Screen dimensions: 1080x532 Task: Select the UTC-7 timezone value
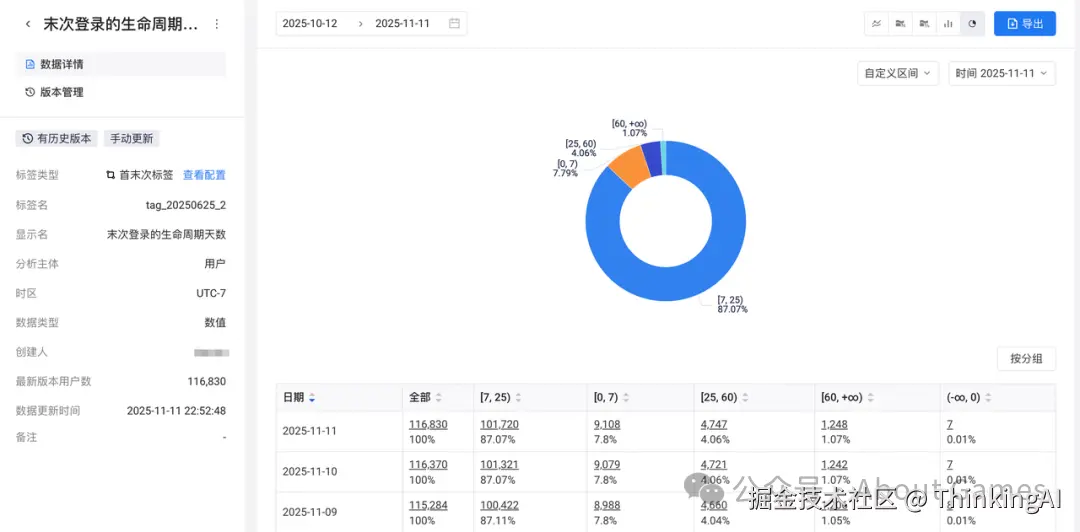(211, 293)
